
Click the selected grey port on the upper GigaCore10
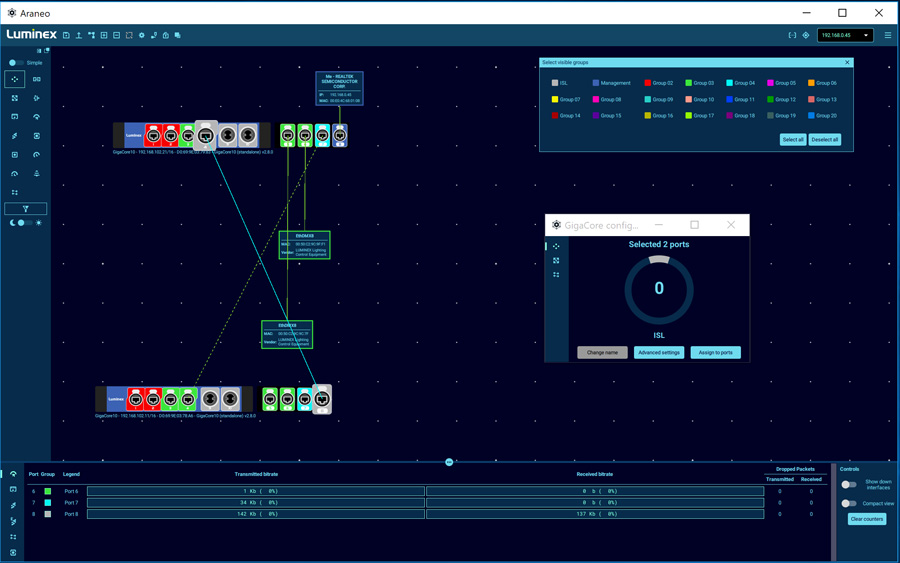coord(206,136)
